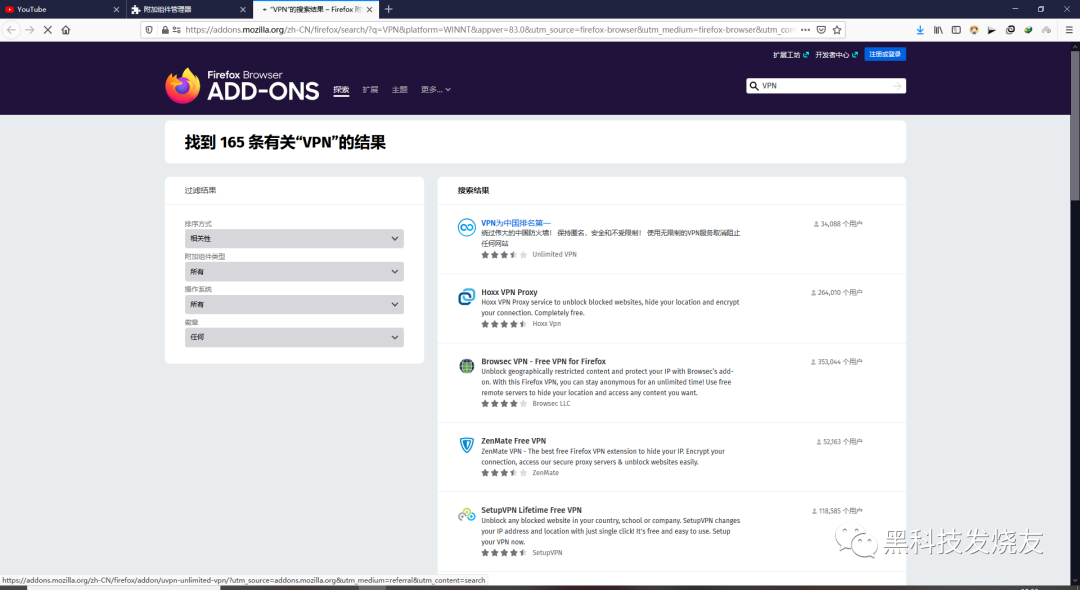This screenshot has height=590, width=1080.
Task: Stop page loading with the X button
Action: tap(48, 30)
